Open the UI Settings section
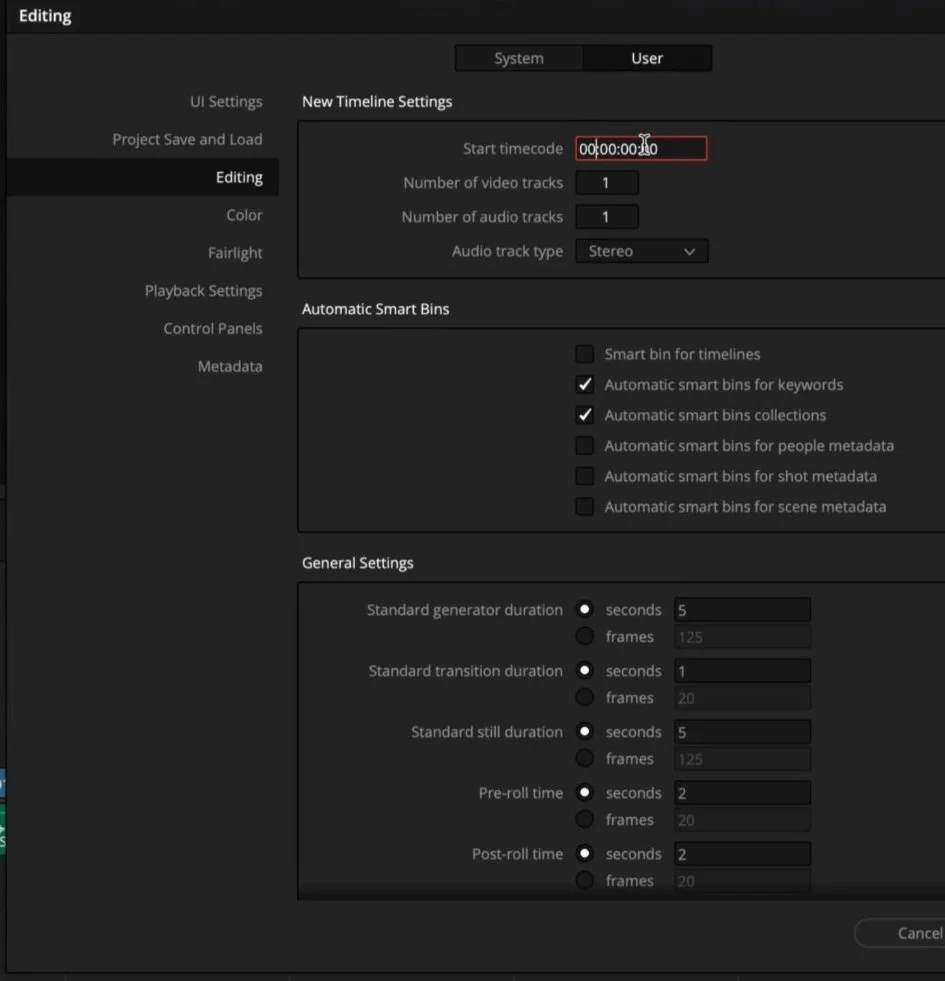945x981 pixels. click(226, 101)
